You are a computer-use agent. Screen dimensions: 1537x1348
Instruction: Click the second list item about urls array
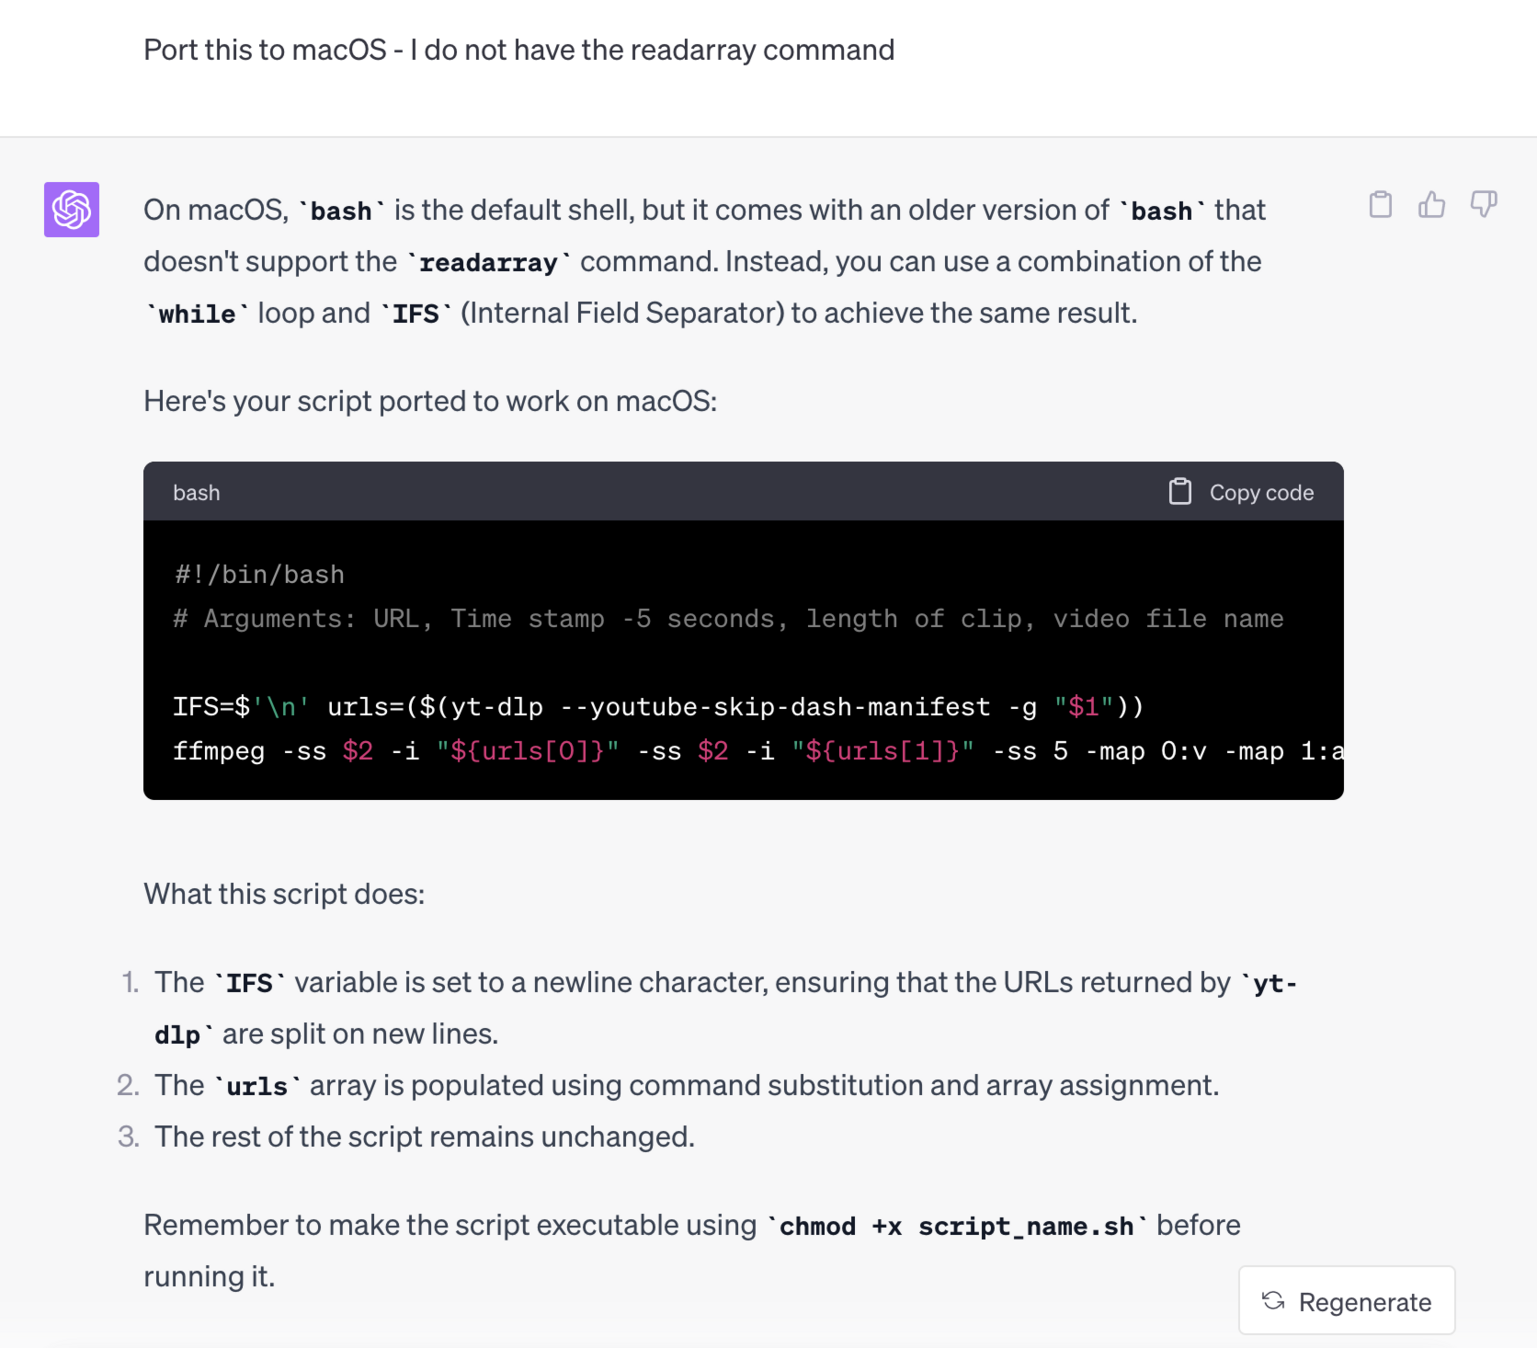point(686,1085)
